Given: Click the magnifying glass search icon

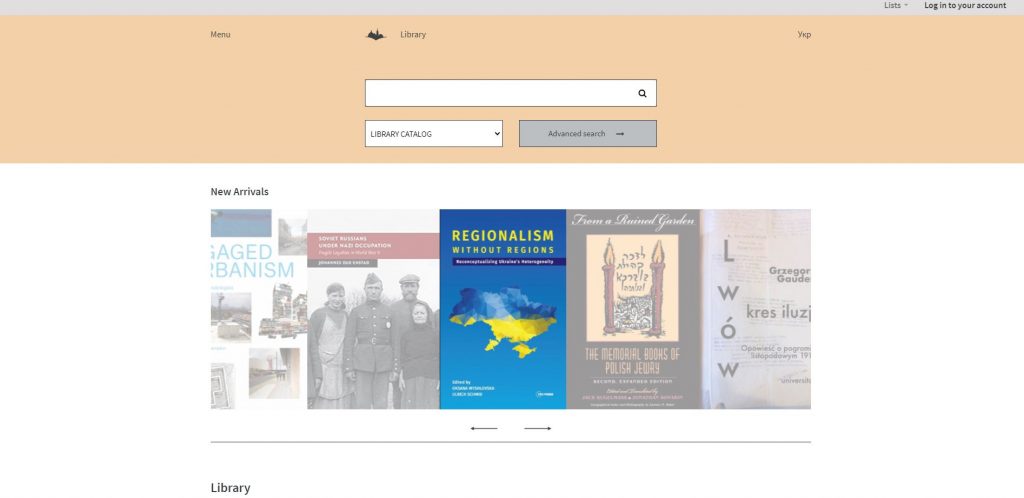Looking at the screenshot, I should tap(642, 93).
